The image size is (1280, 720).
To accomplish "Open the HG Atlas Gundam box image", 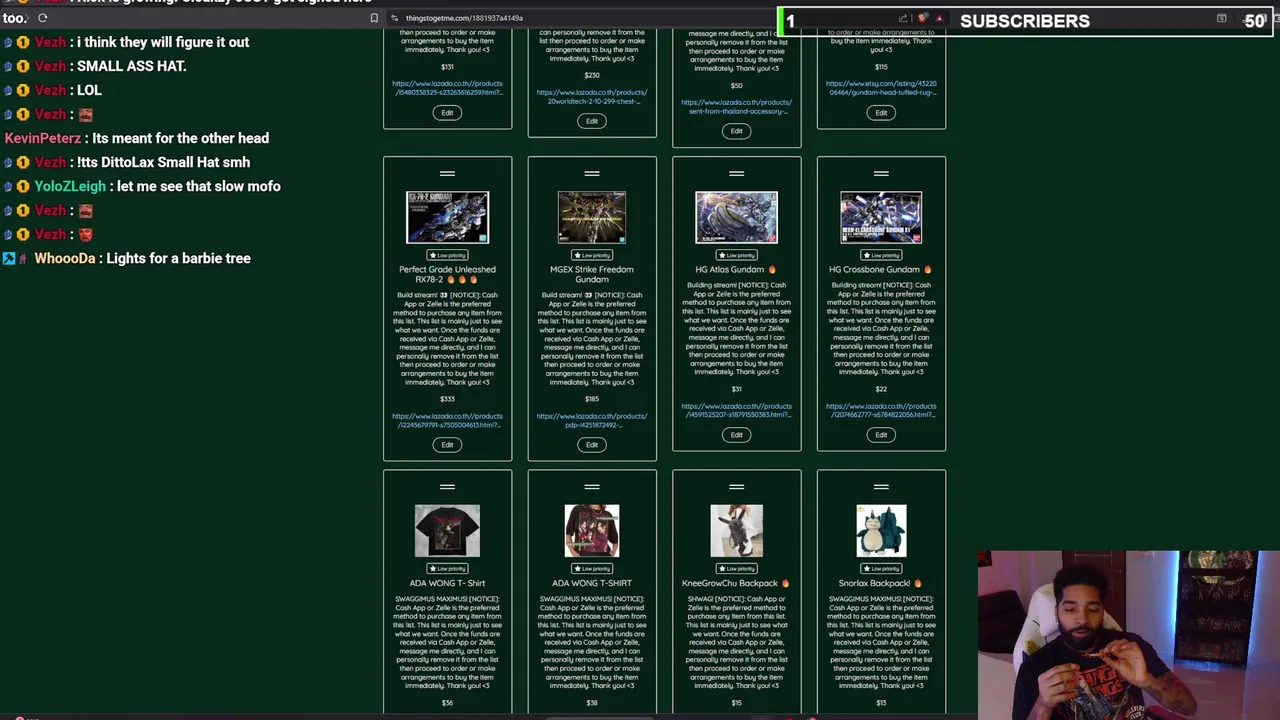I will (736, 217).
